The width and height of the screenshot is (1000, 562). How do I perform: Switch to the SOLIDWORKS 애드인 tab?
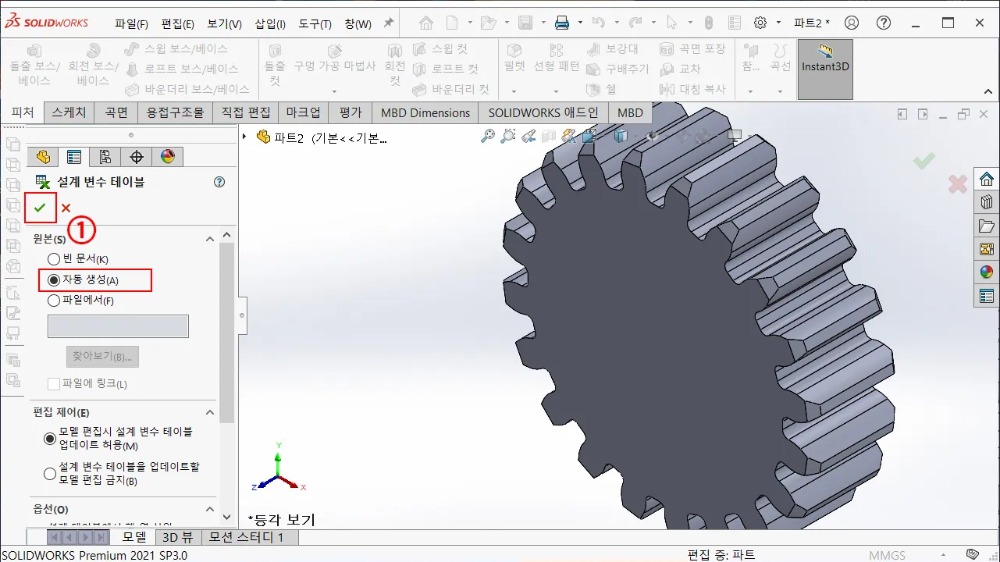[x=543, y=112]
